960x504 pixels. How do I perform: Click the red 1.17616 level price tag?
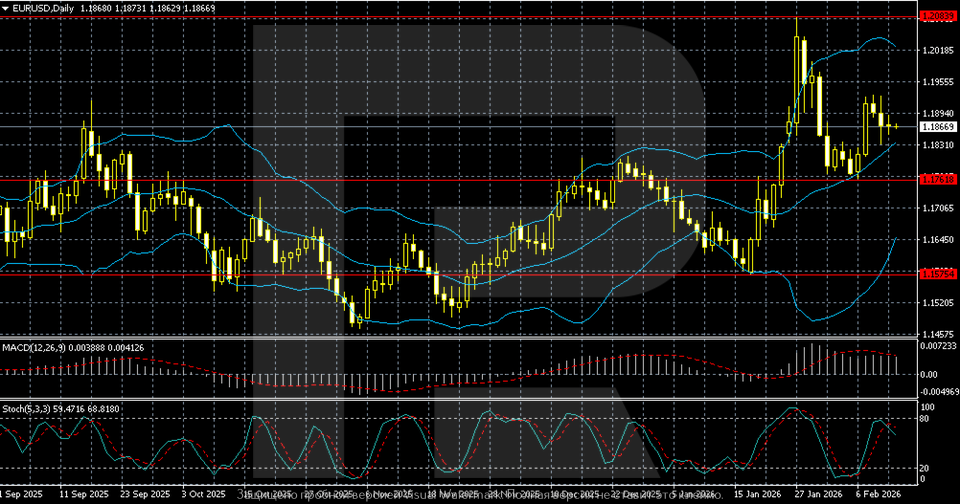[x=937, y=180]
